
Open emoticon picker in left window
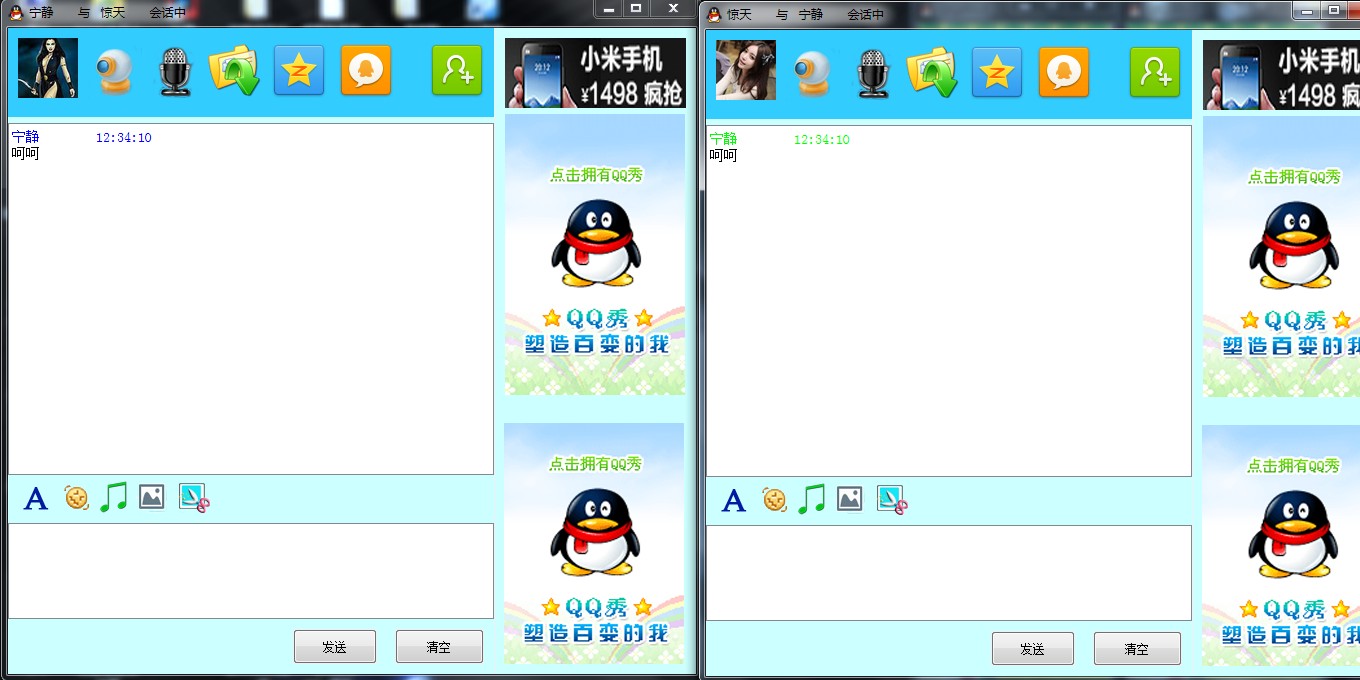(77, 497)
